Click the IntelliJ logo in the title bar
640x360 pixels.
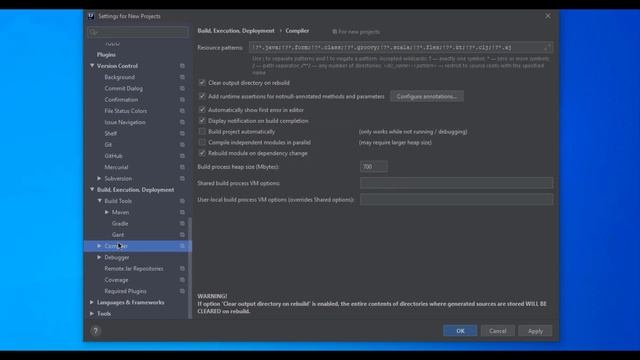(x=91, y=16)
